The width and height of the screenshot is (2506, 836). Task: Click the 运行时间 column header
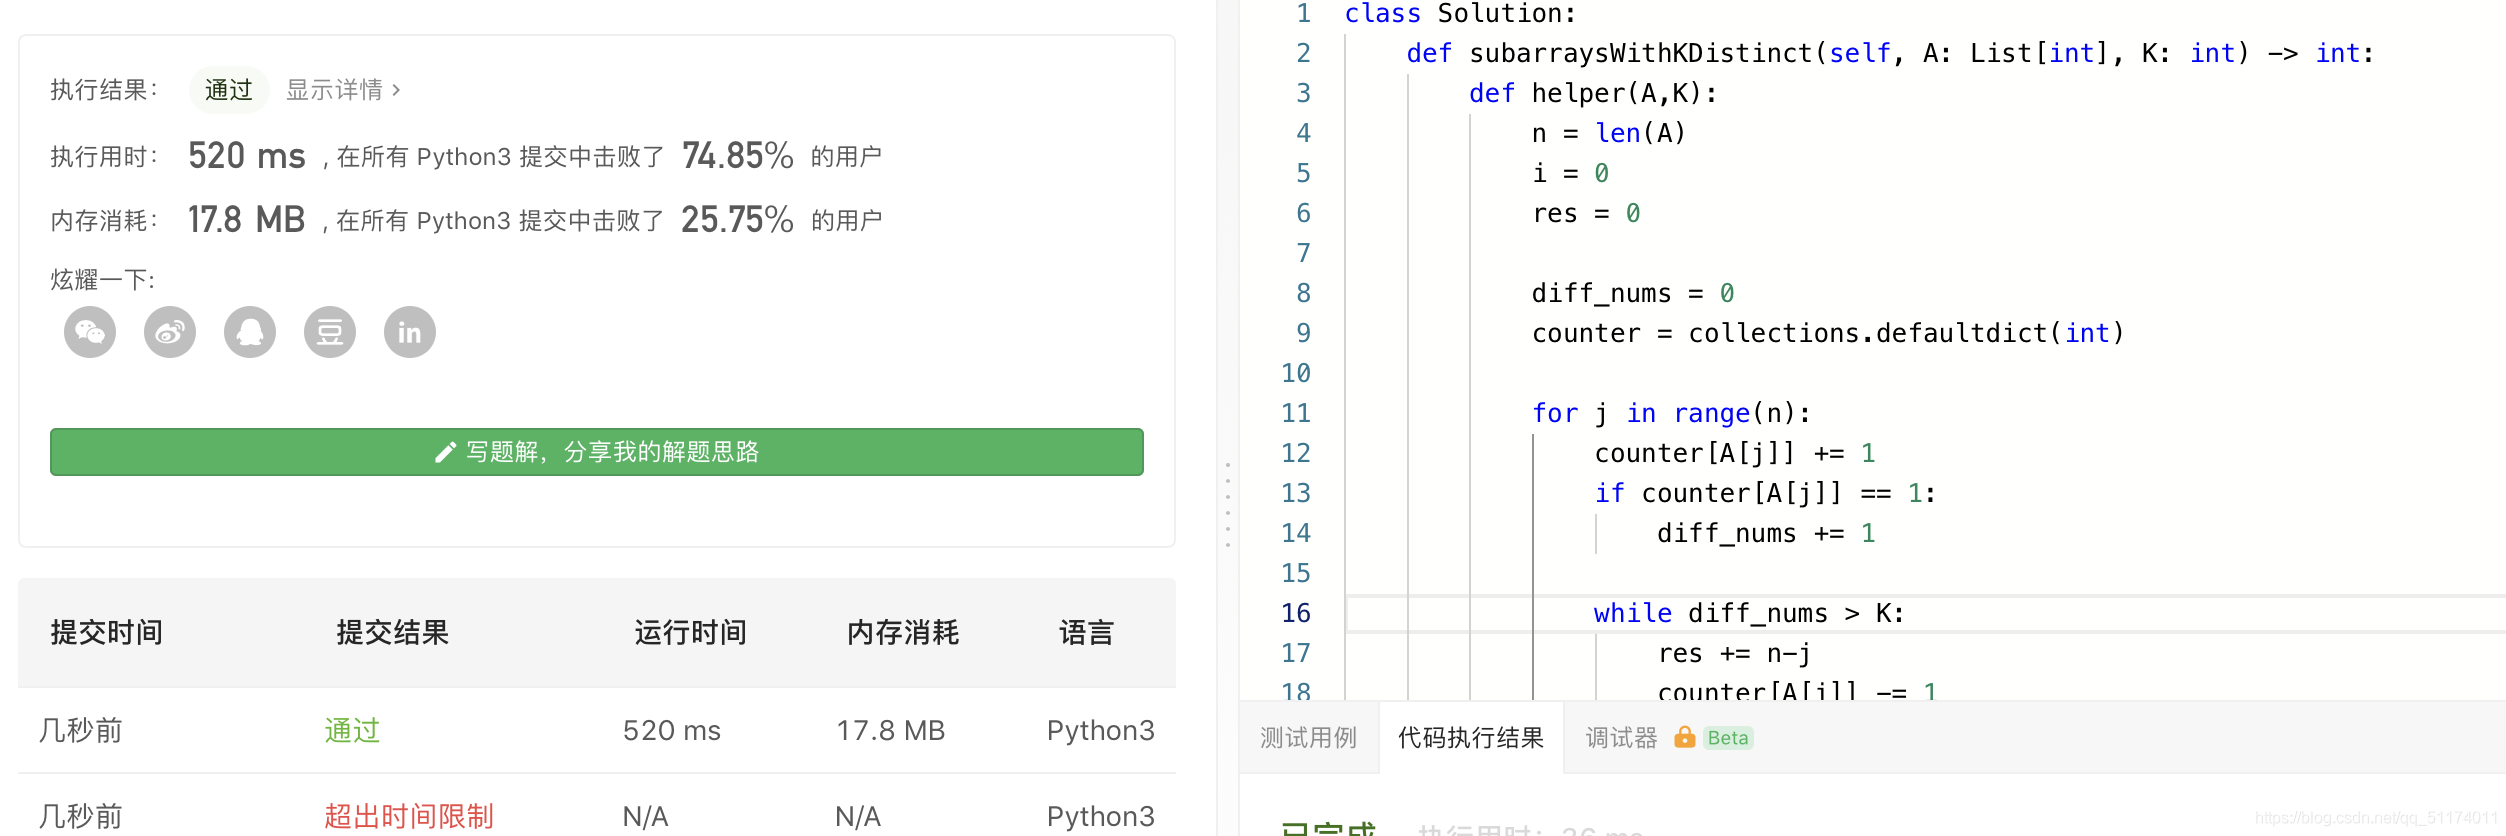tap(691, 632)
